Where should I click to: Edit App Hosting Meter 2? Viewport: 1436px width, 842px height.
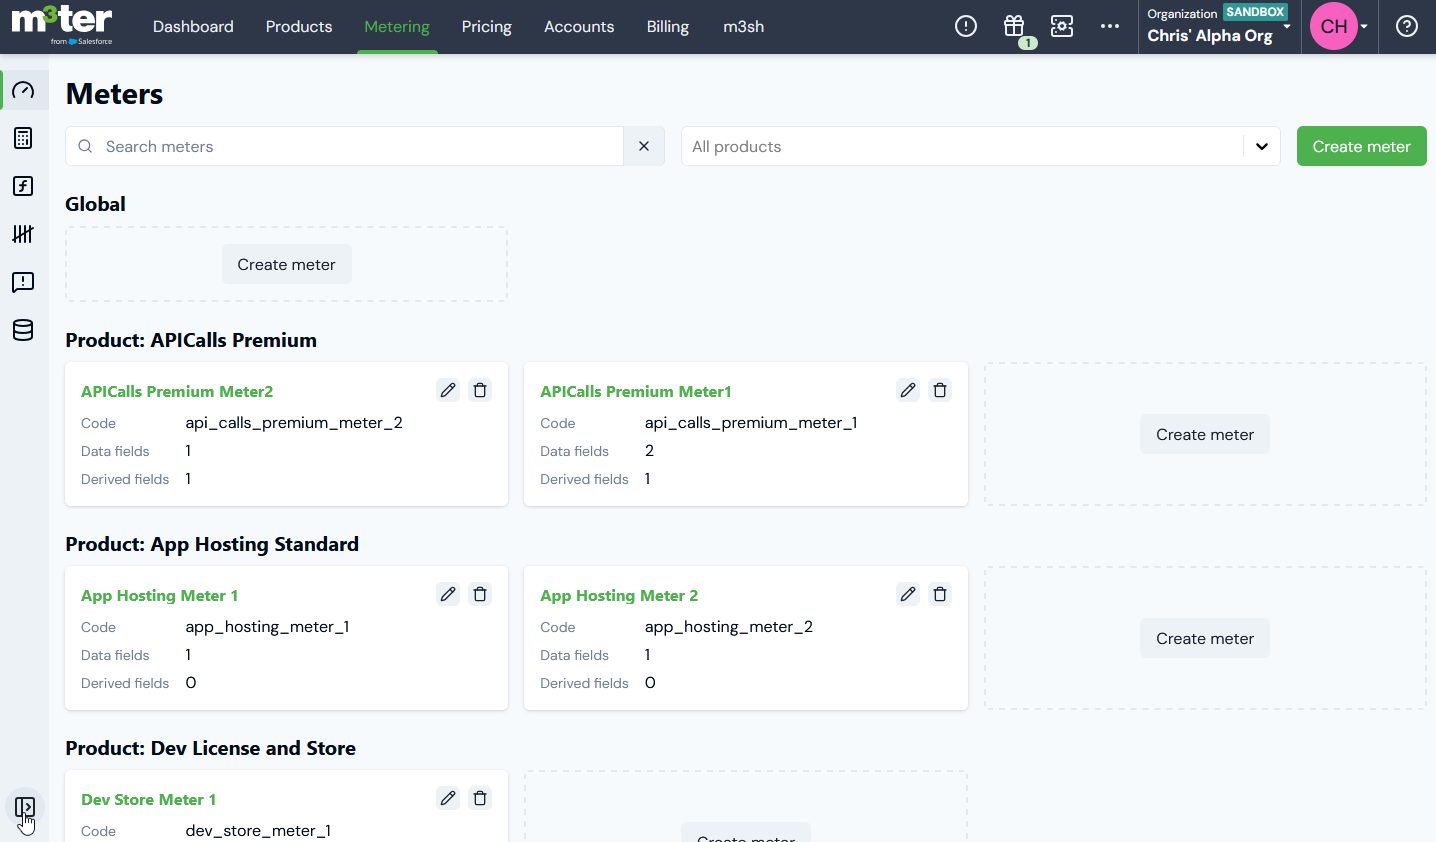(x=908, y=594)
